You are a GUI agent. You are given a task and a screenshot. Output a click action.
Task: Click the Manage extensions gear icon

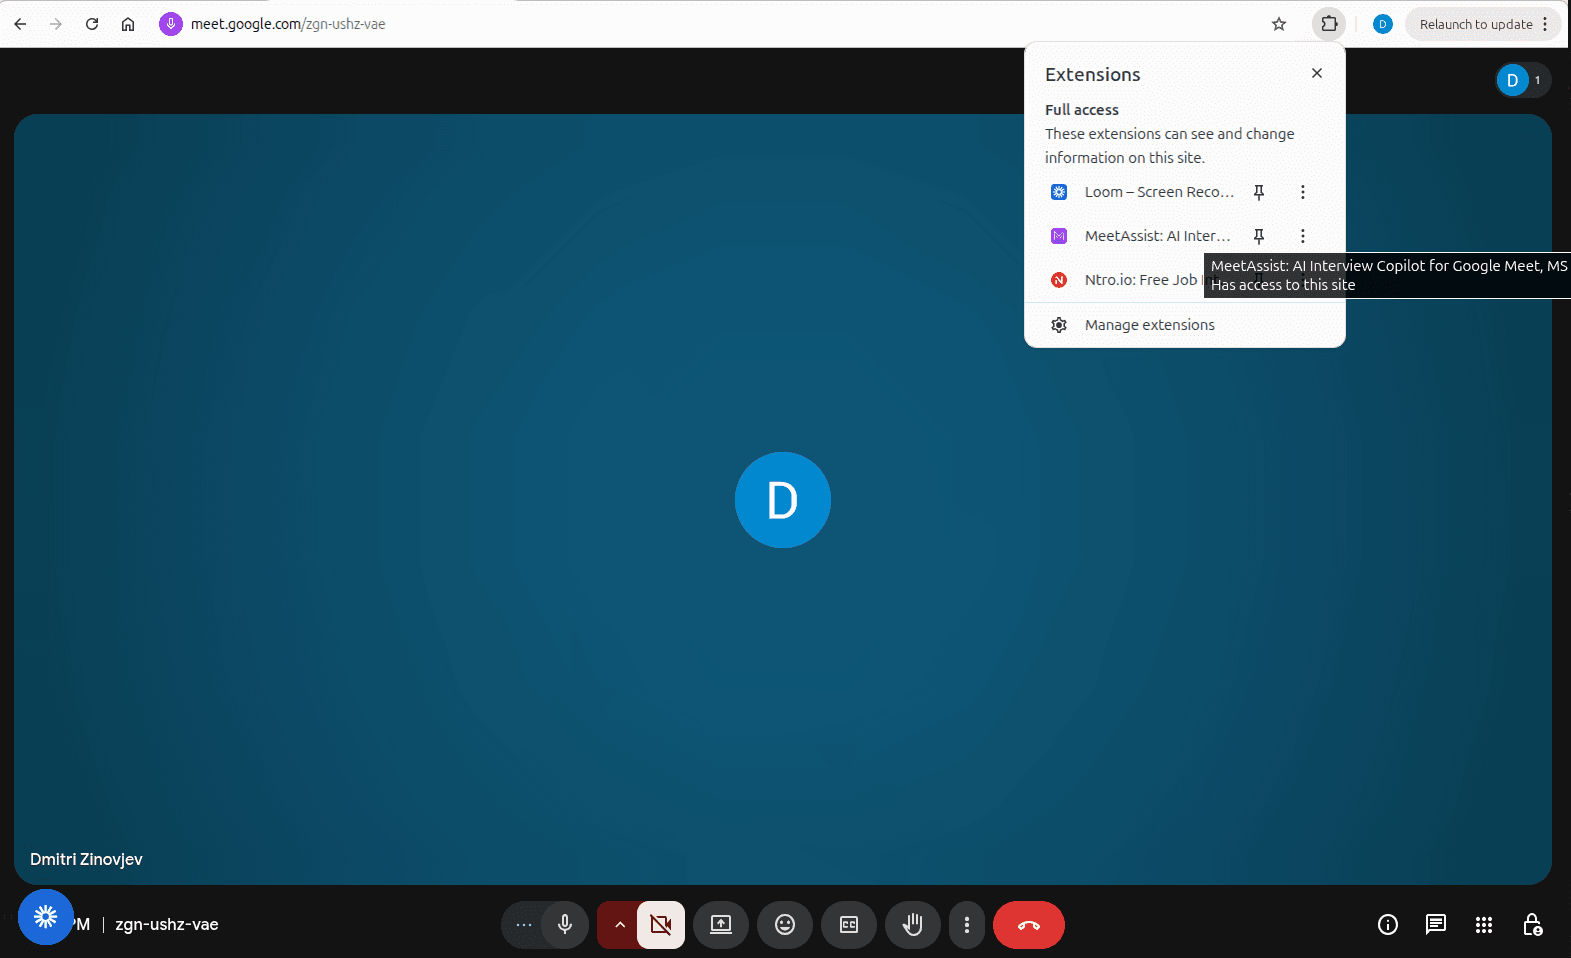1059,325
